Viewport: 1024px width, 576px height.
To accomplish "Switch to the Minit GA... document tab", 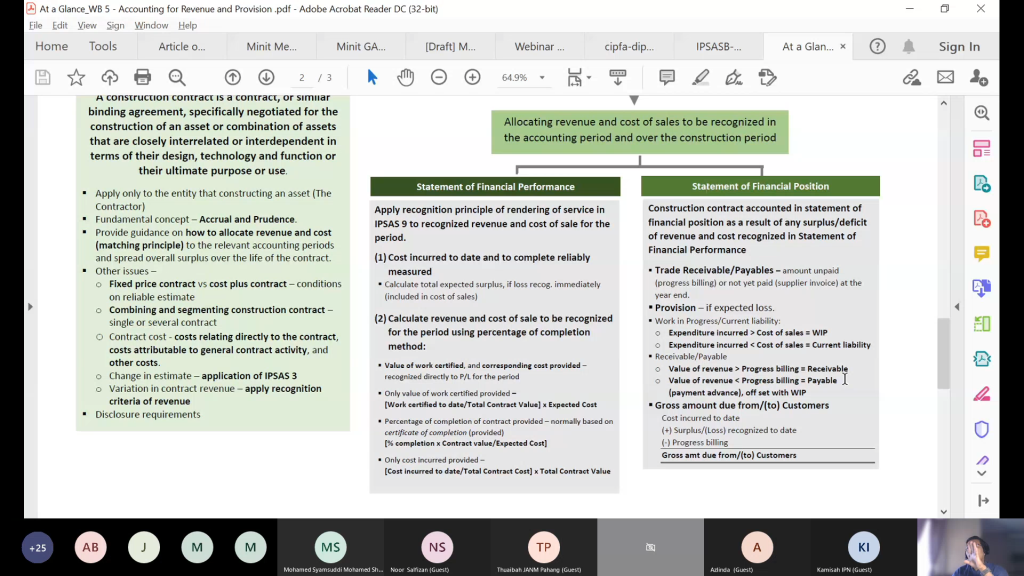I will tap(360, 46).
